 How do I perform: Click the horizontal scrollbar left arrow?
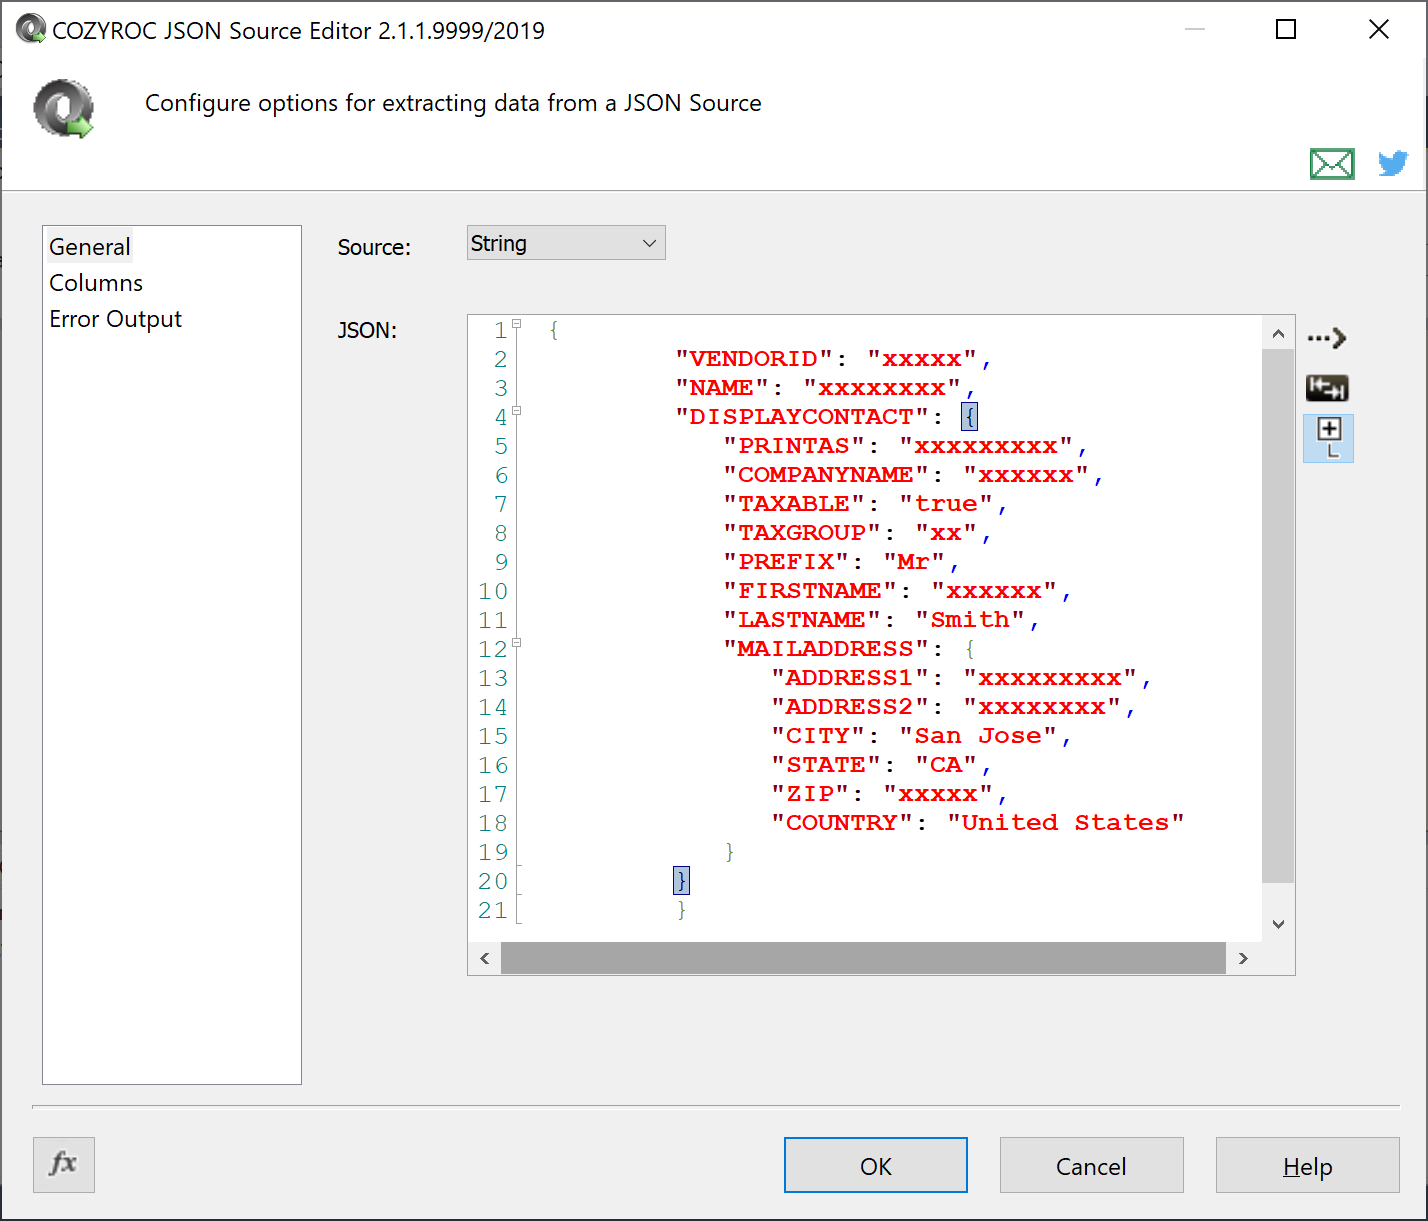pyautogui.click(x=485, y=958)
